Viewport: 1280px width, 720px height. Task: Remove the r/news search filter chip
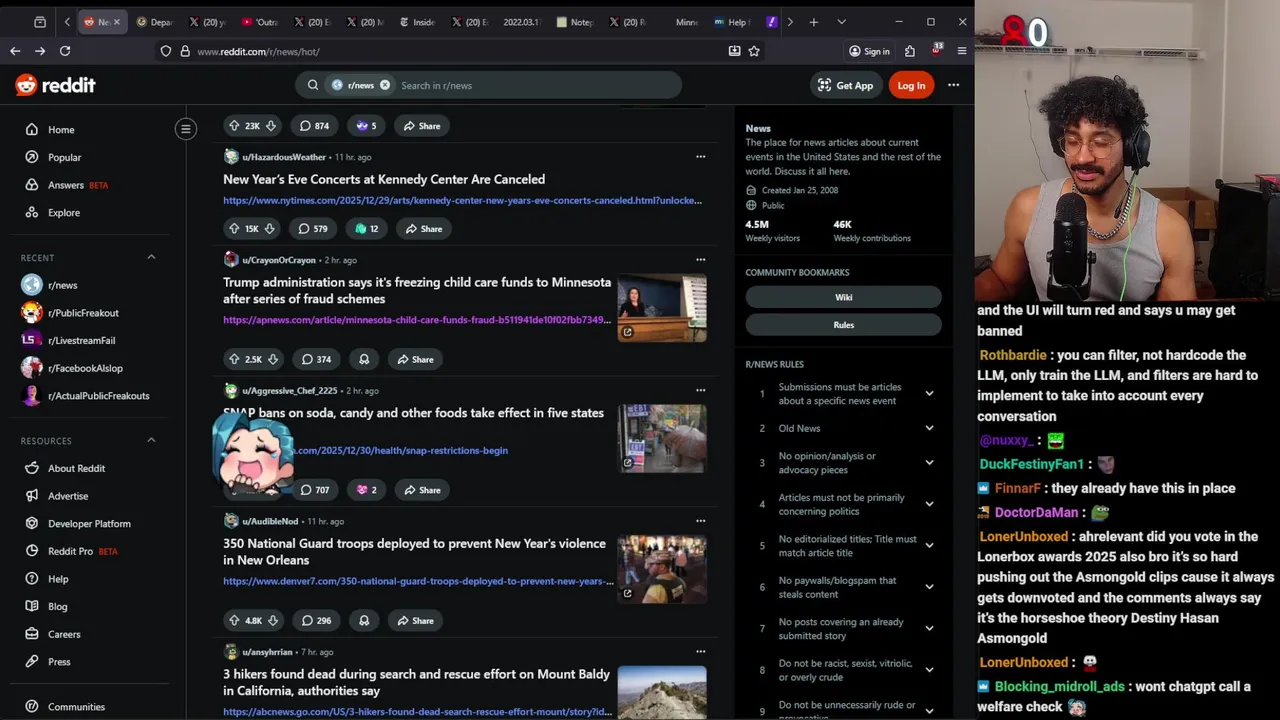(x=385, y=85)
